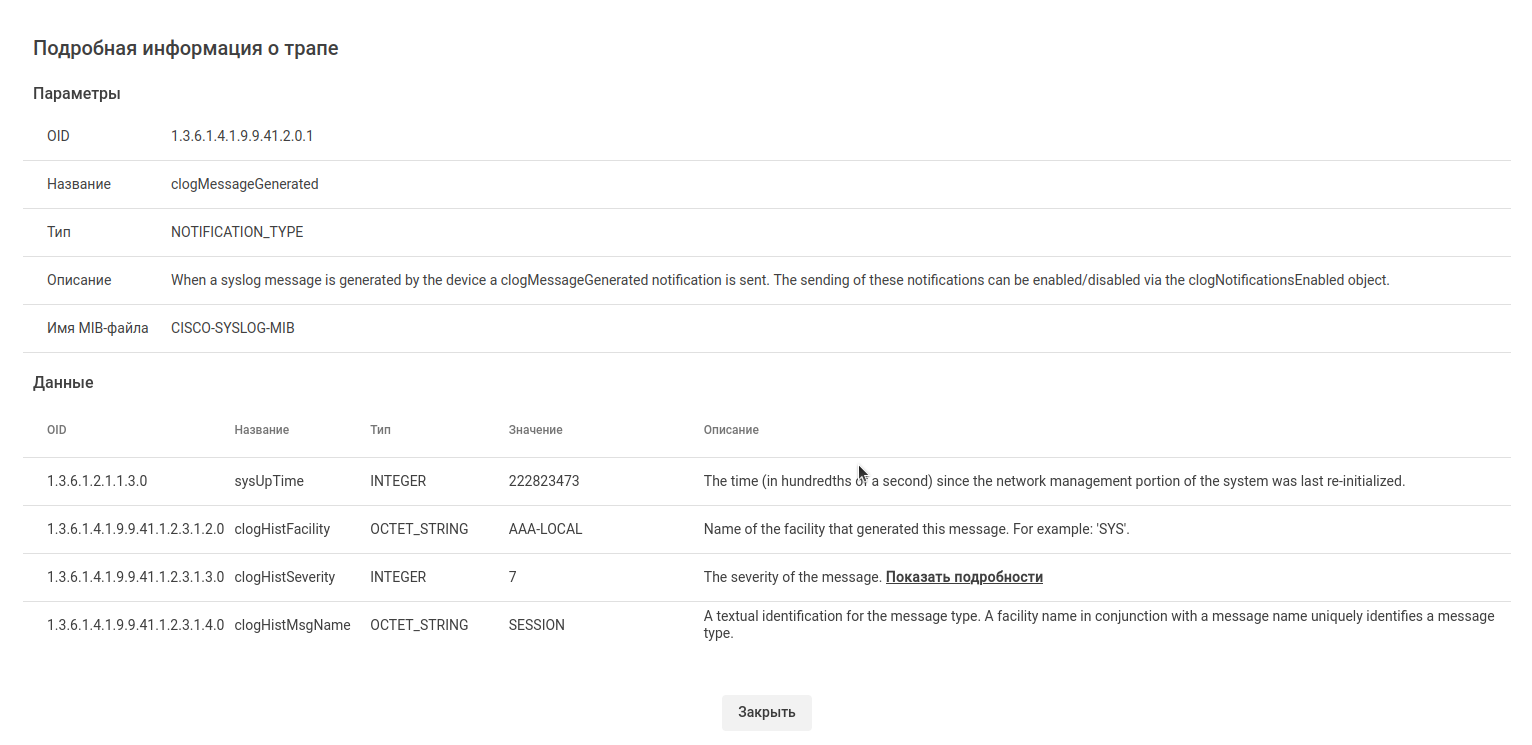Select the clogMessageGenerated name value

(245, 184)
